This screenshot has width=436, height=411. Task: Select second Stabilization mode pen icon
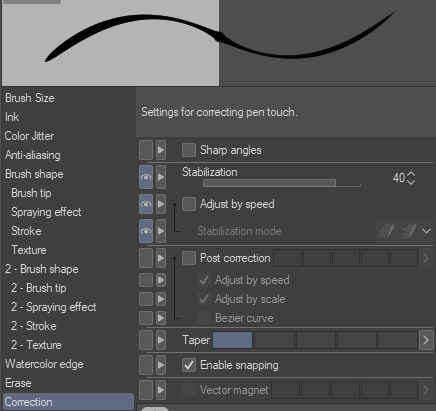point(409,231)
